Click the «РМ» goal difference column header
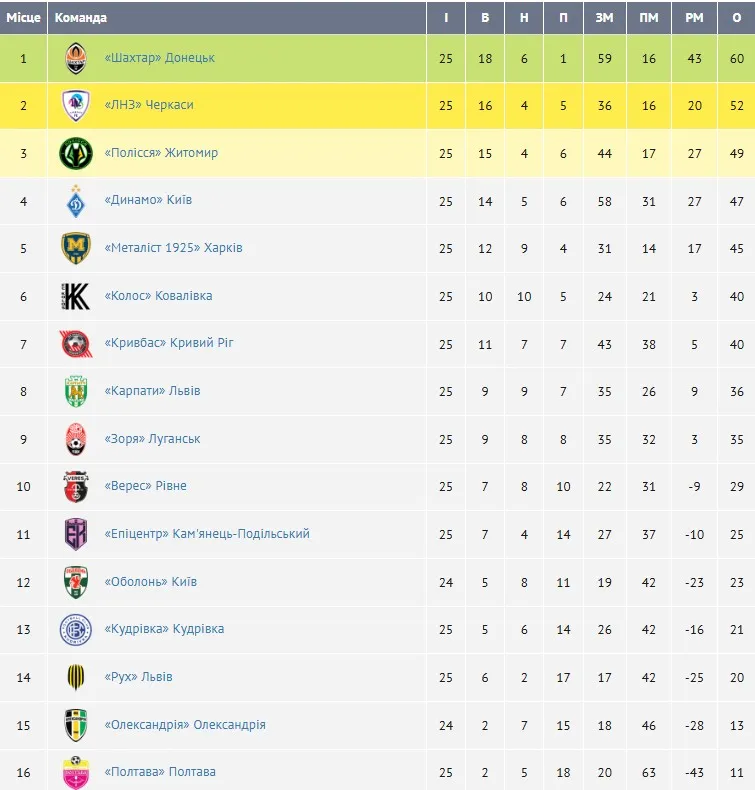 point(695,18)
